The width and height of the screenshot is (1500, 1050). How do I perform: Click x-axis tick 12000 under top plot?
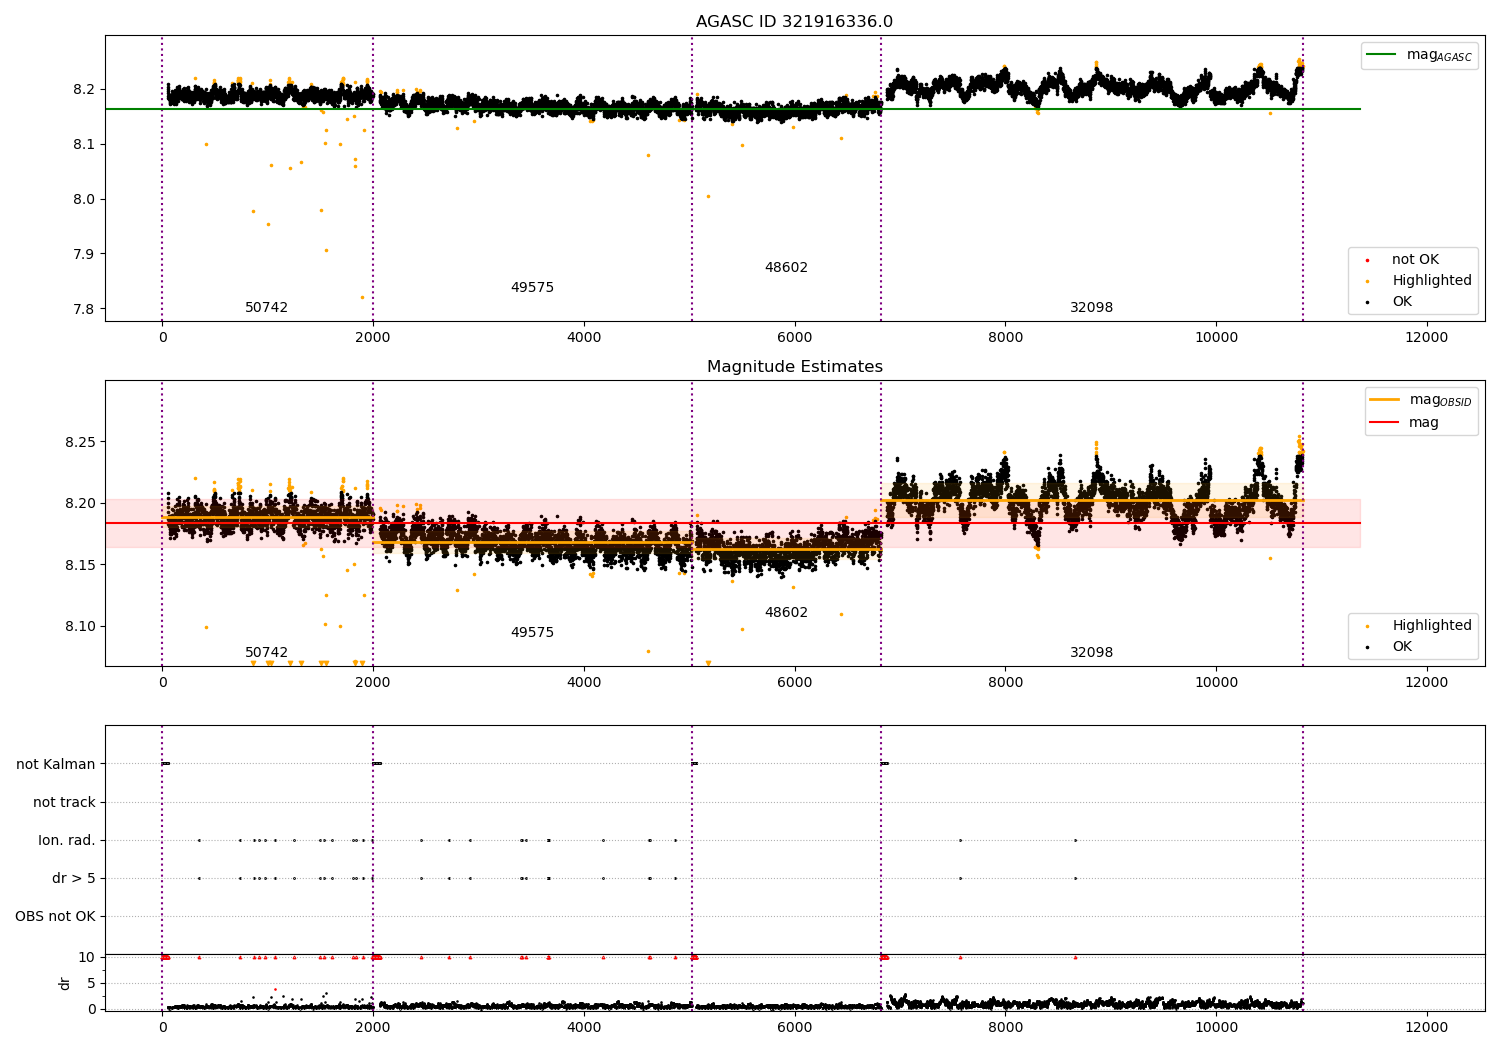pyautogui.click(x=1427, y=338)
